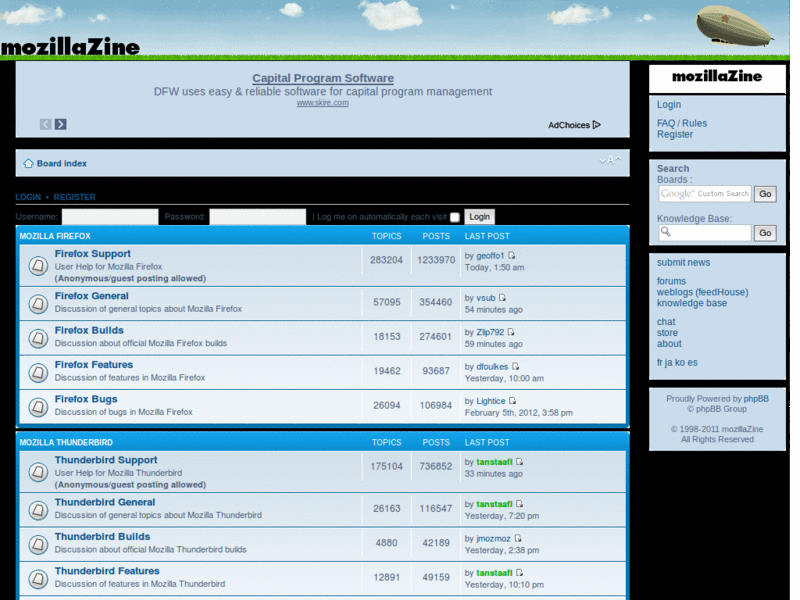Open the MOZILLA FIREFOX category header
Screen dimensions: 800x600
55,236
